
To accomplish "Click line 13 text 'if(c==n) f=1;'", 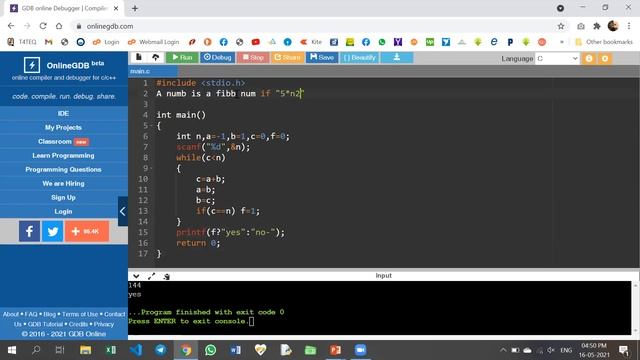I will pyautogui.click(x=228, y=211).
